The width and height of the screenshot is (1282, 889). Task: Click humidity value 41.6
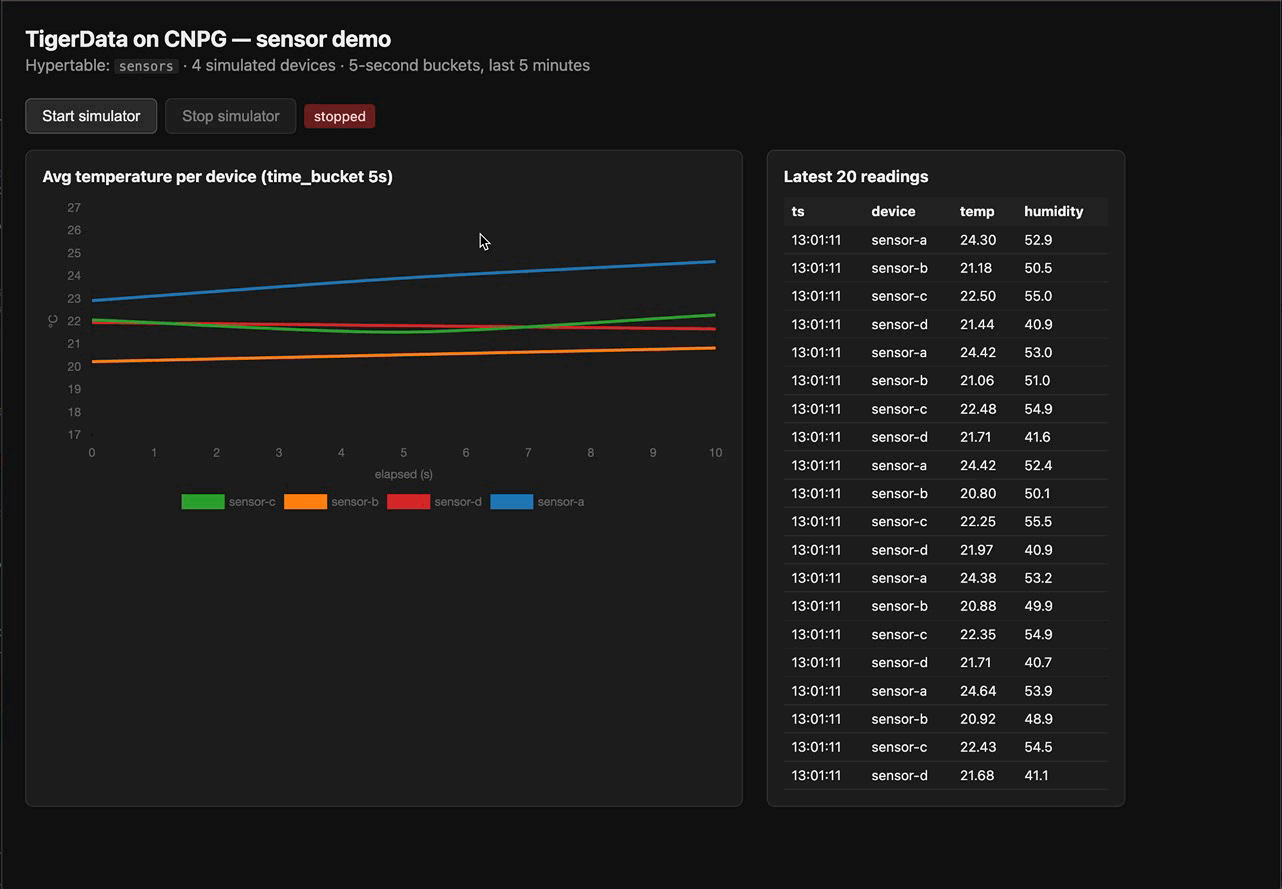click(x=1037, y=437)
